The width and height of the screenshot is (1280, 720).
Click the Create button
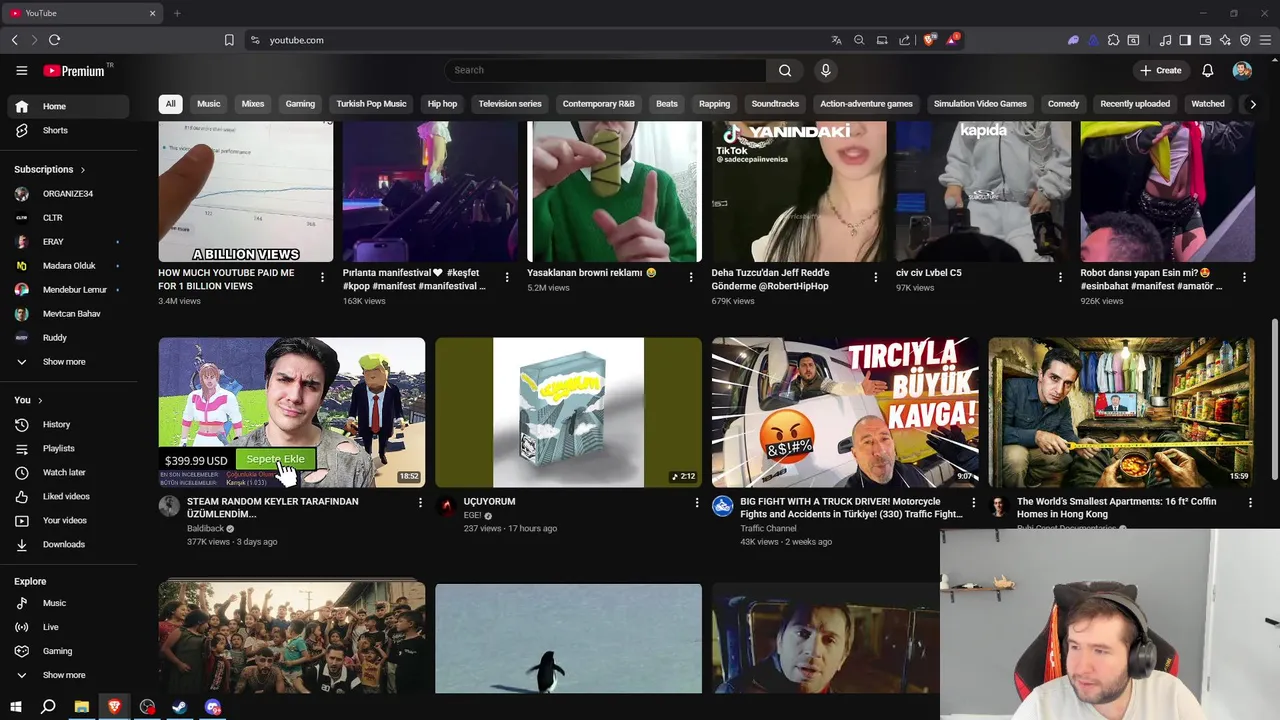1160,70
